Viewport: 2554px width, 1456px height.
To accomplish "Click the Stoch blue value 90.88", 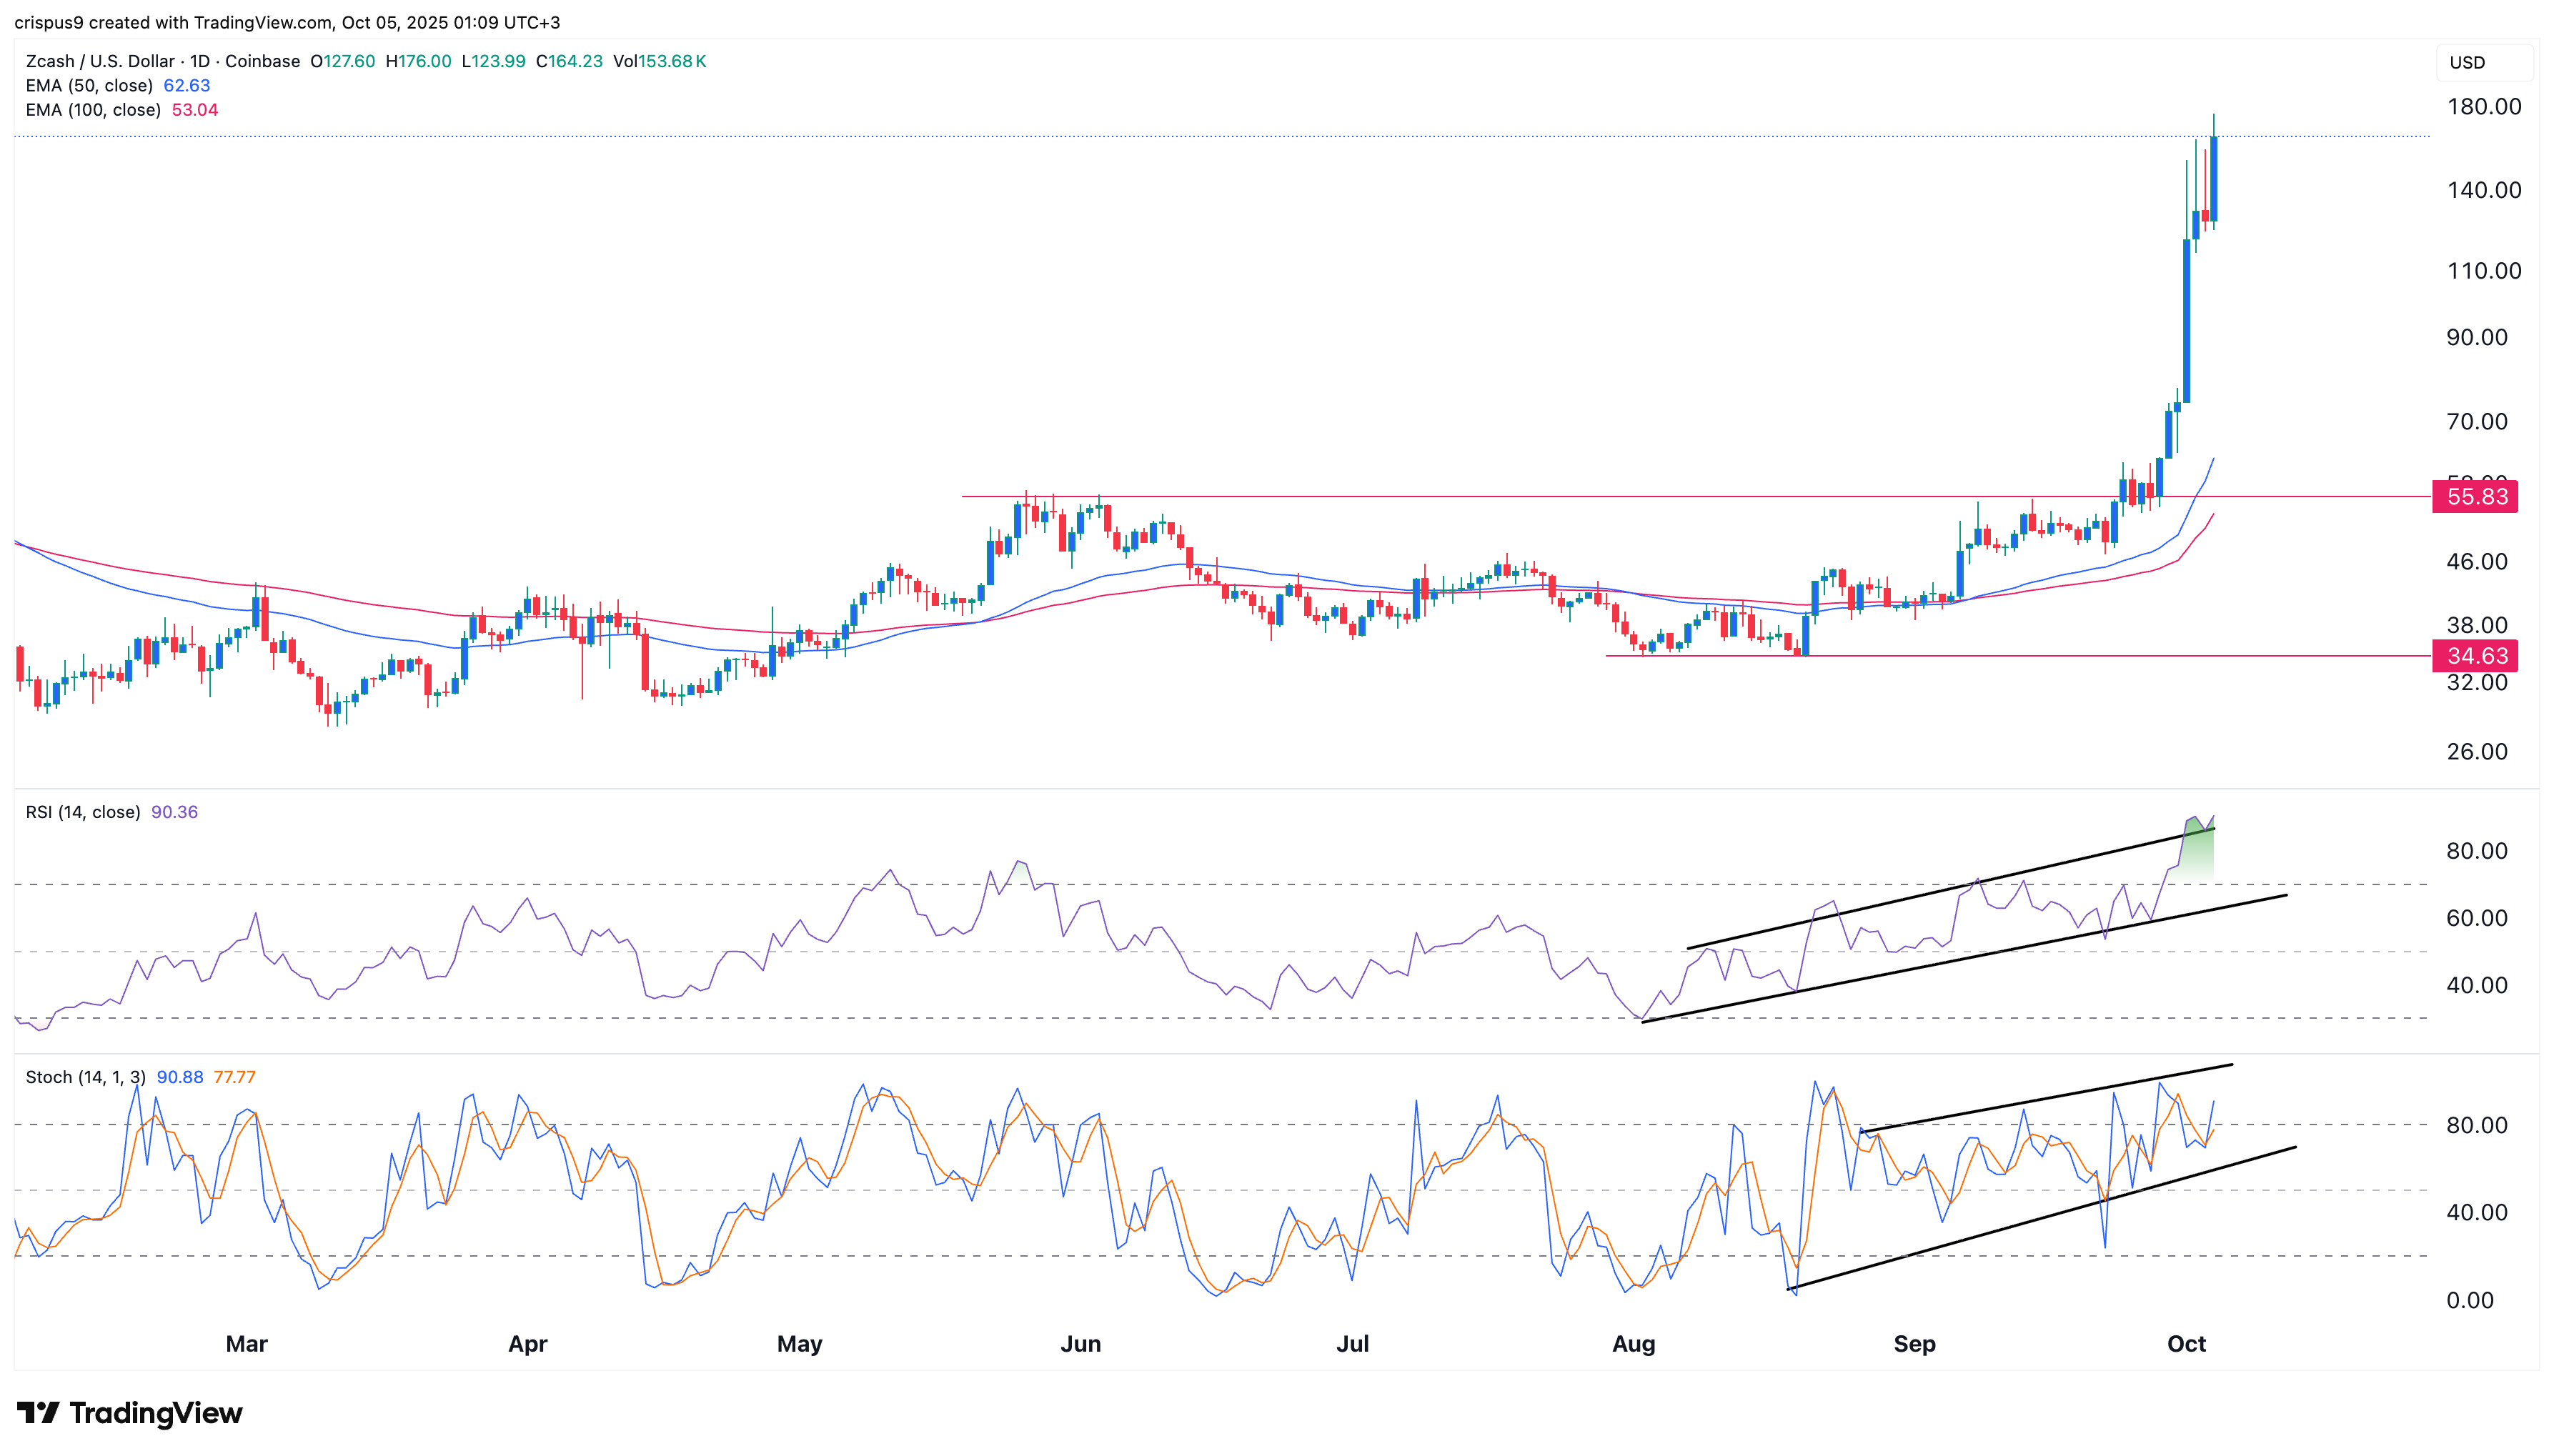I will coord(180,1077).
